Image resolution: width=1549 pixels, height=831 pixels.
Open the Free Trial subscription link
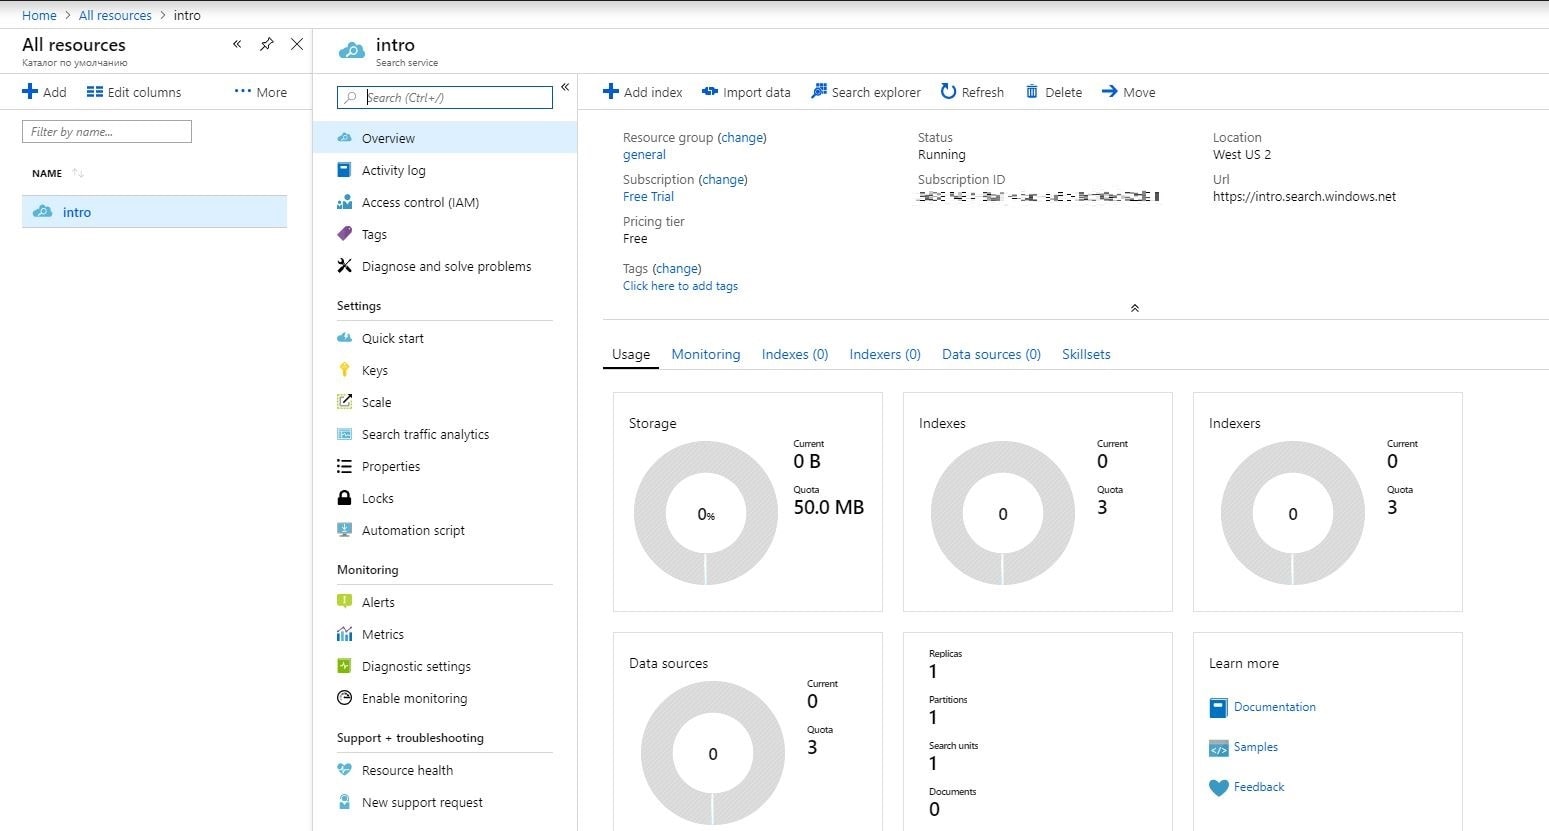pyautogui.click(x=648, y=197)
